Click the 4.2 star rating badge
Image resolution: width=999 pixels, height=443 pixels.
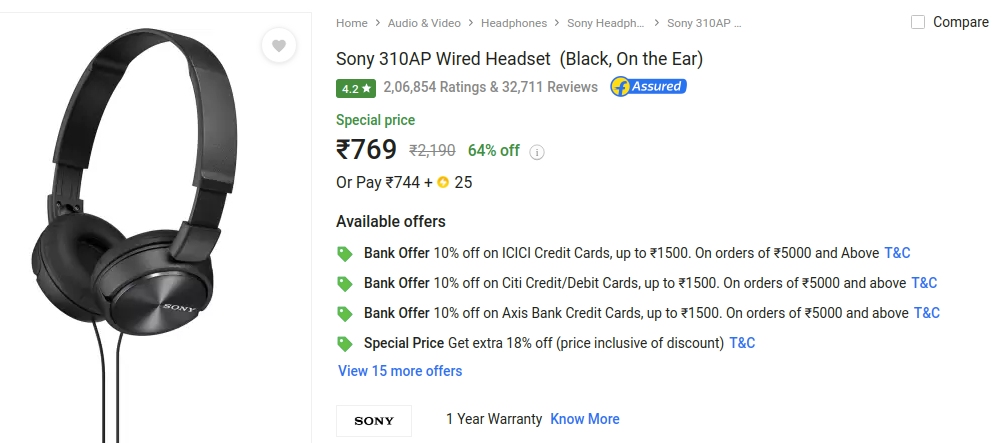pyautogui.click(x=356, y=89)
